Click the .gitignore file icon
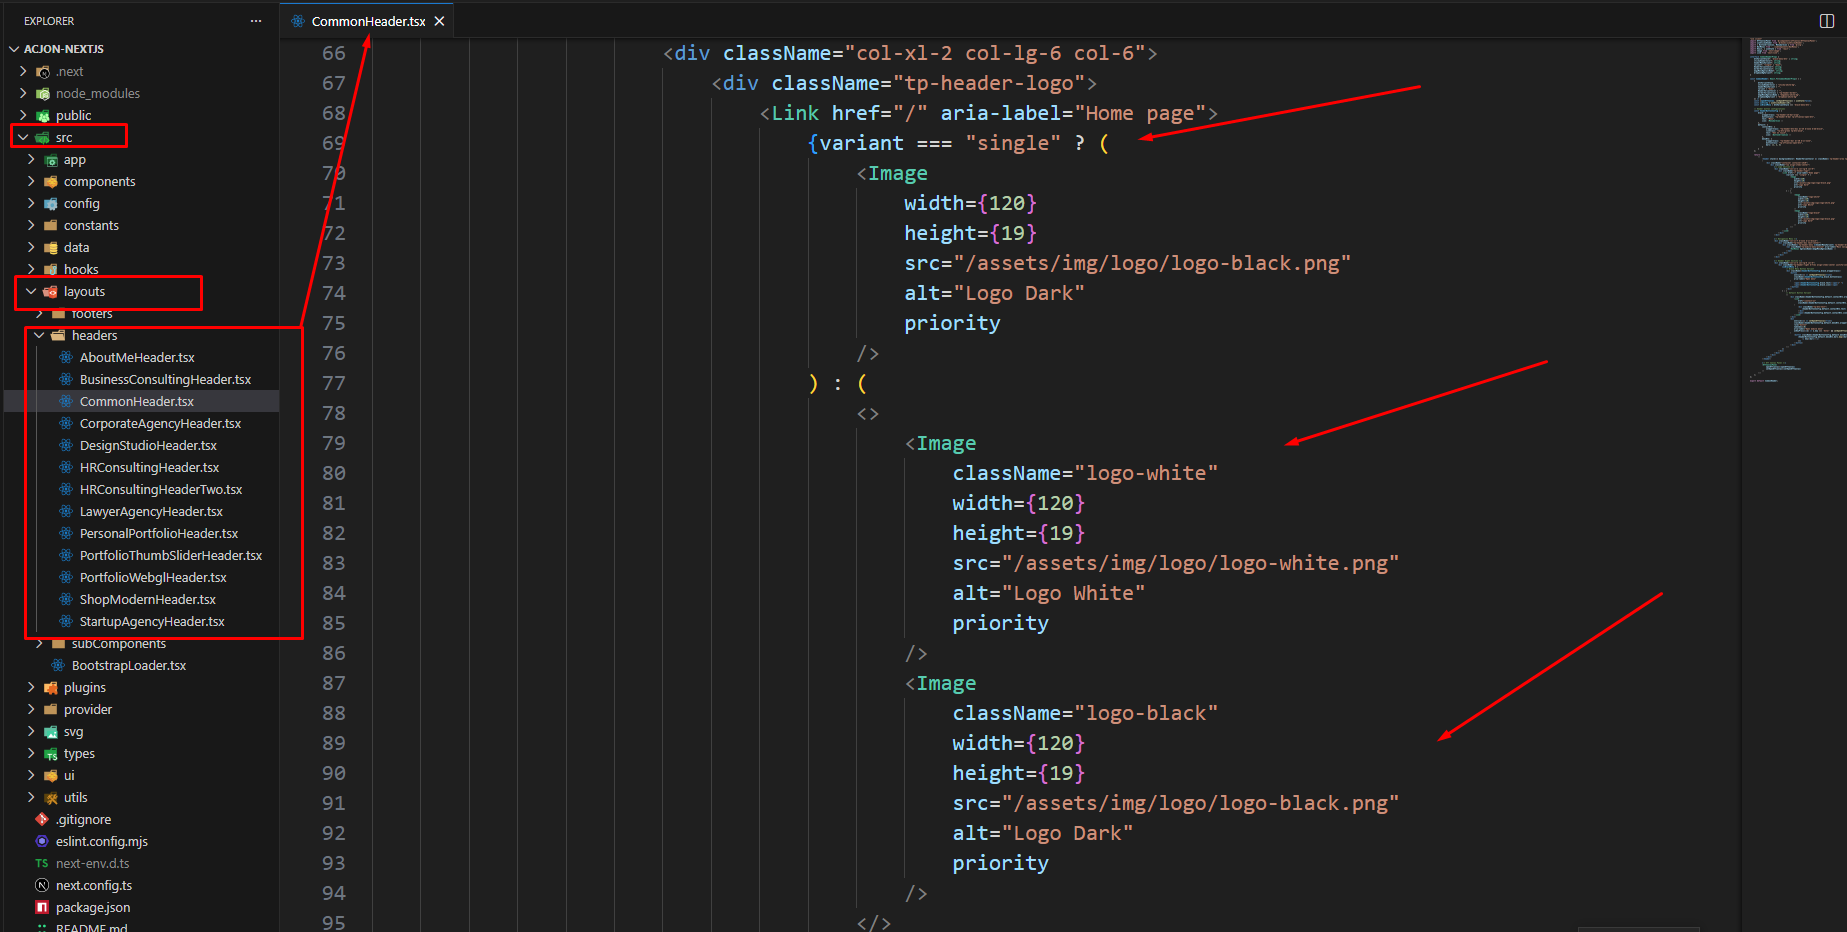1847x932 pixels. pyautogui.click(x=42, y=819)
